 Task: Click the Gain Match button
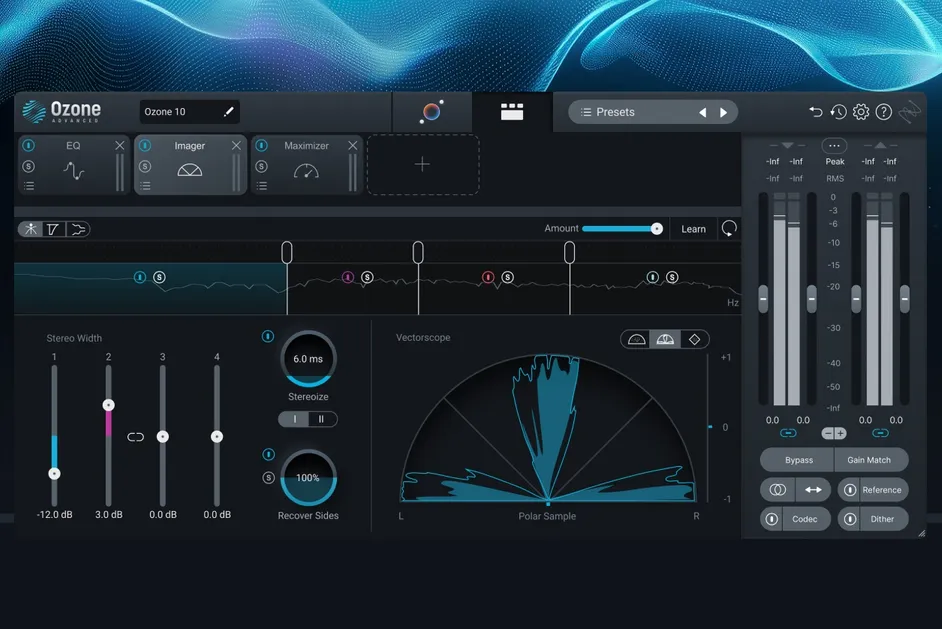[869, 460]
